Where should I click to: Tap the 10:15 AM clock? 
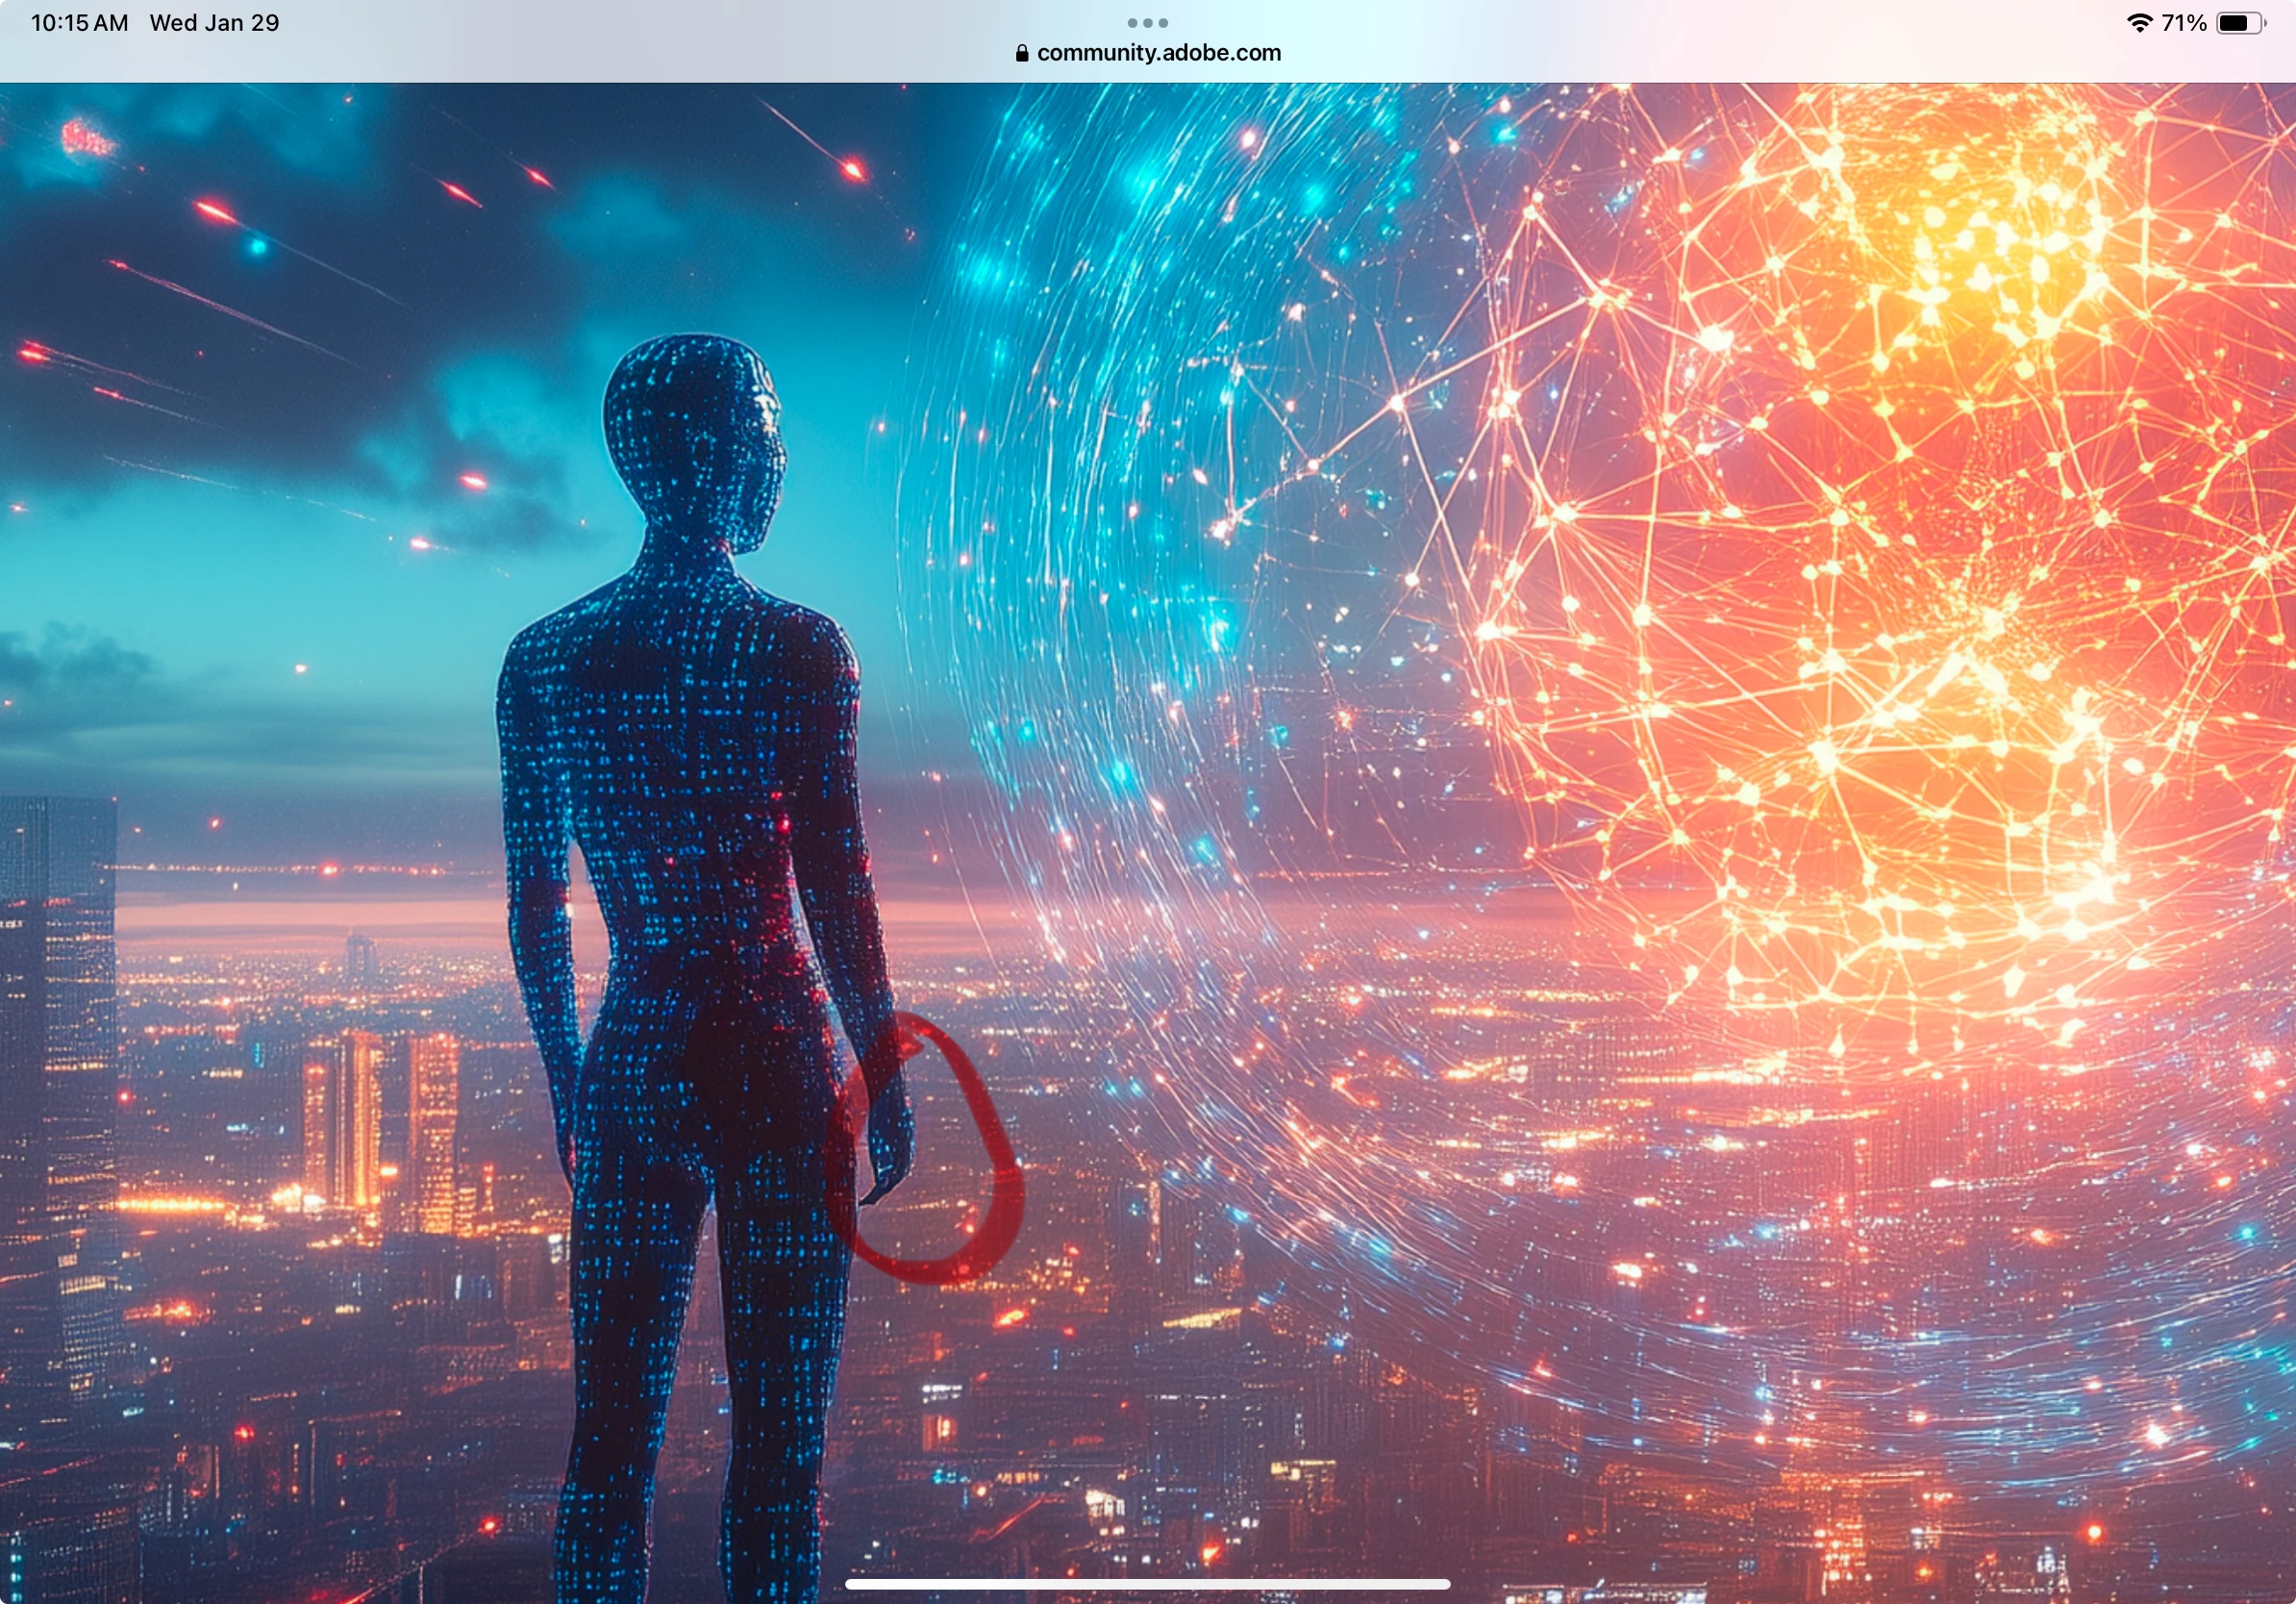[79, 22]
